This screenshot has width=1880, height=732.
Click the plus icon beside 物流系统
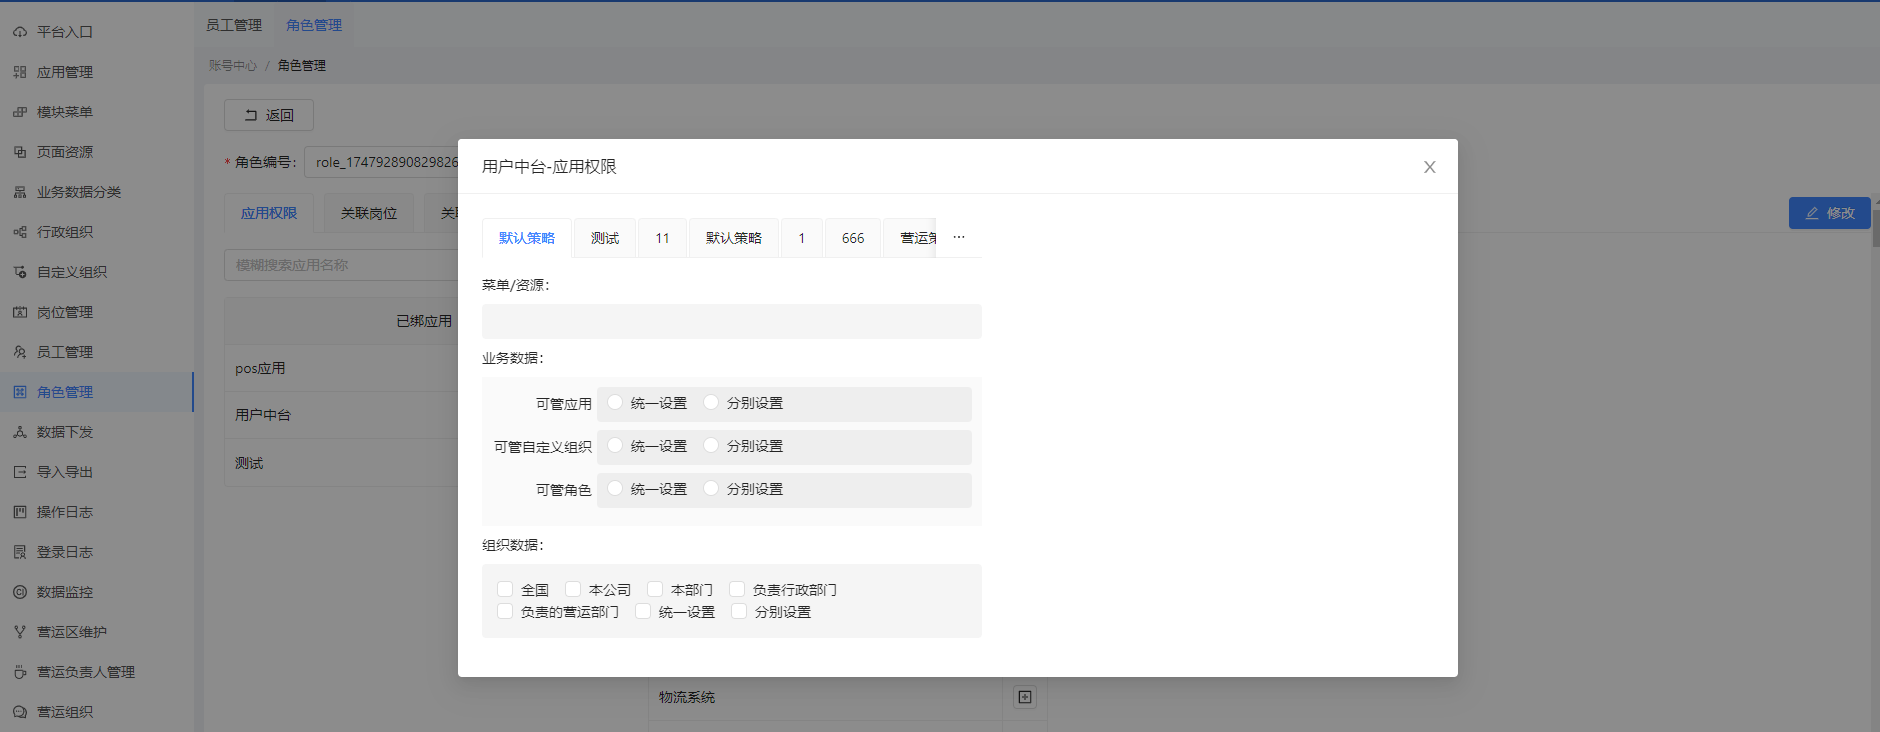coord(1025,697)
